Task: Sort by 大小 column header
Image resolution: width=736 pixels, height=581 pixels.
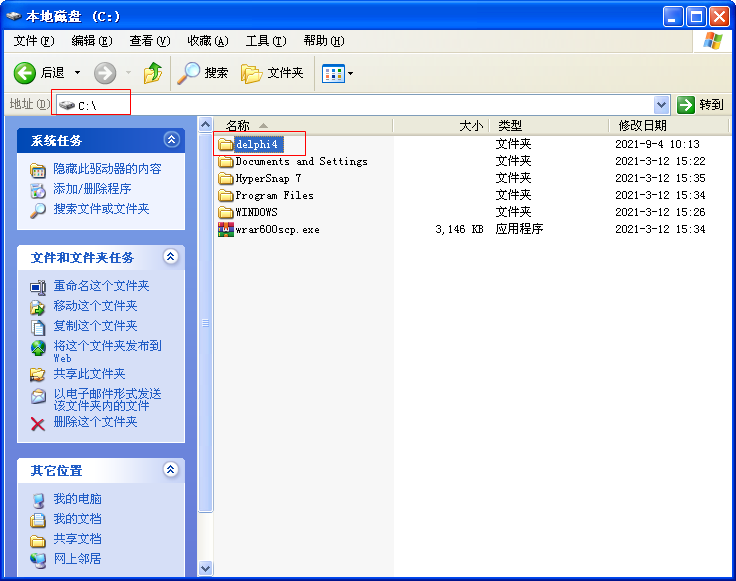Action: pyautogui.click(x=441, y=126)
